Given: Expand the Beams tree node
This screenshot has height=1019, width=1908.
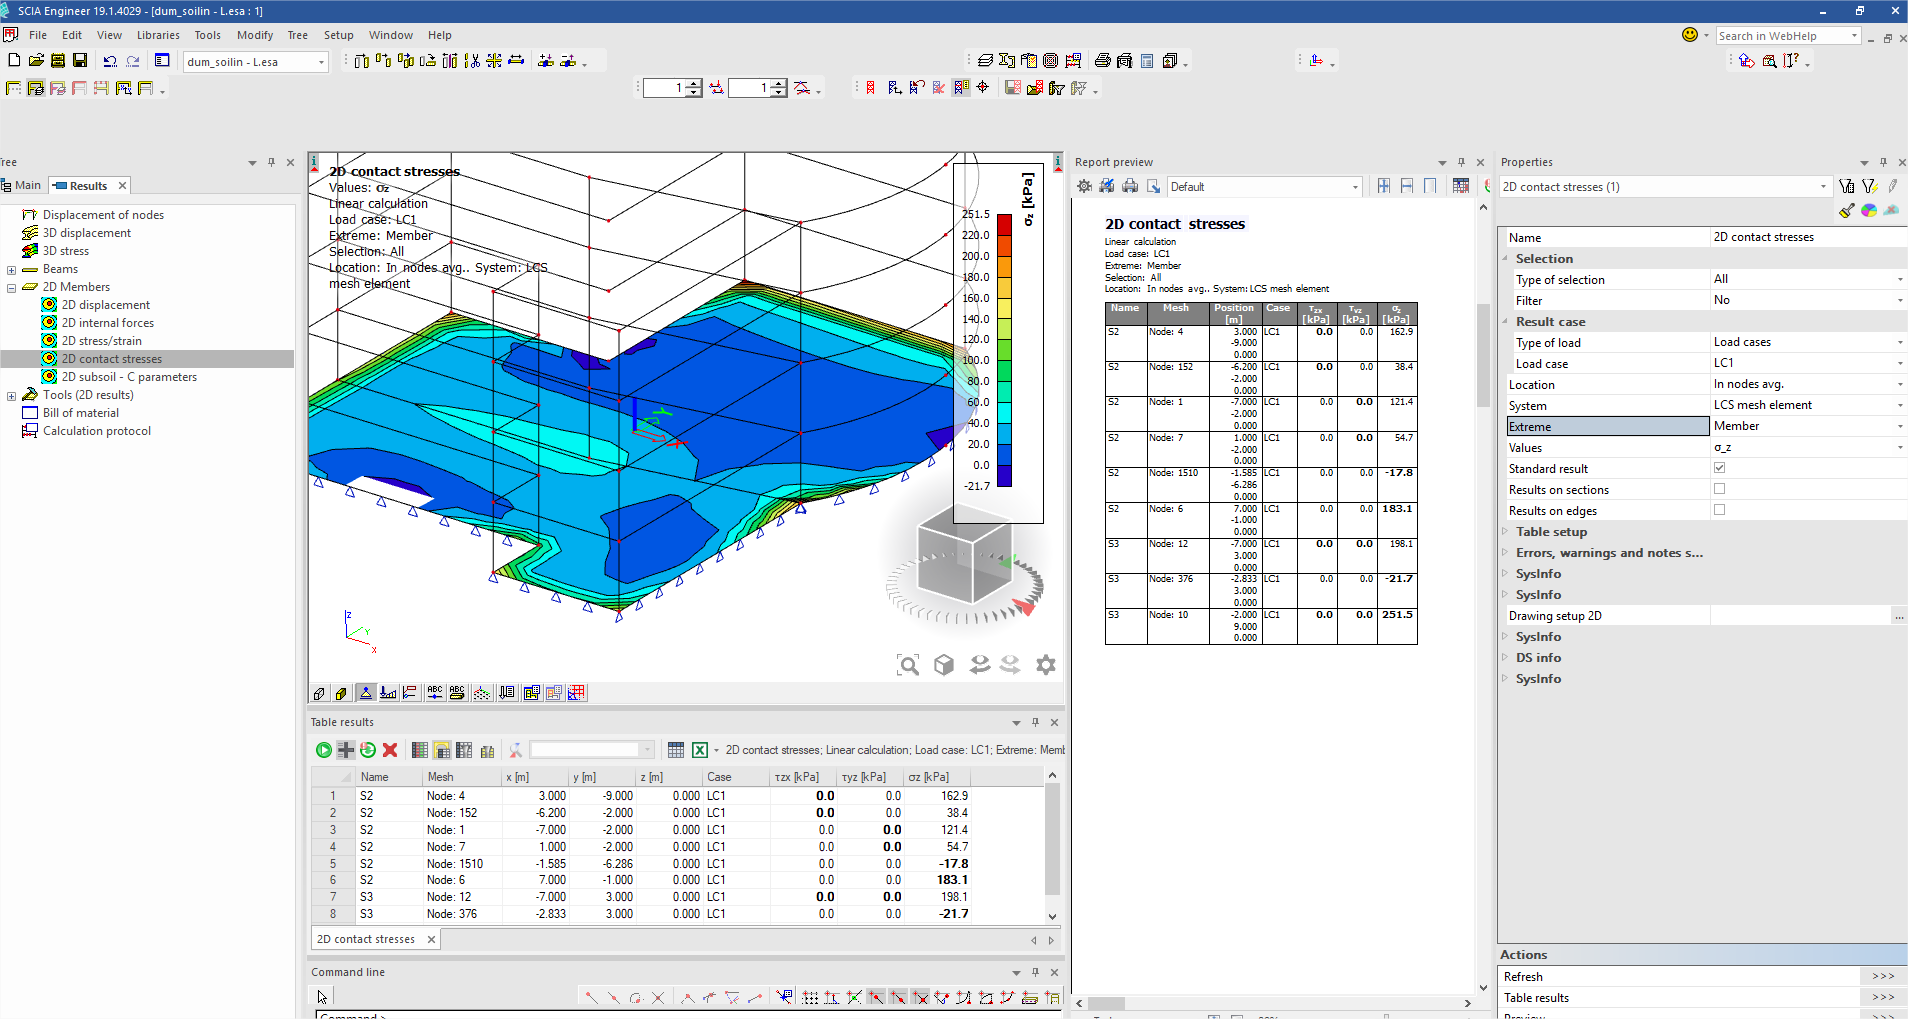Looking at the screenshot, I should point(11,269).
